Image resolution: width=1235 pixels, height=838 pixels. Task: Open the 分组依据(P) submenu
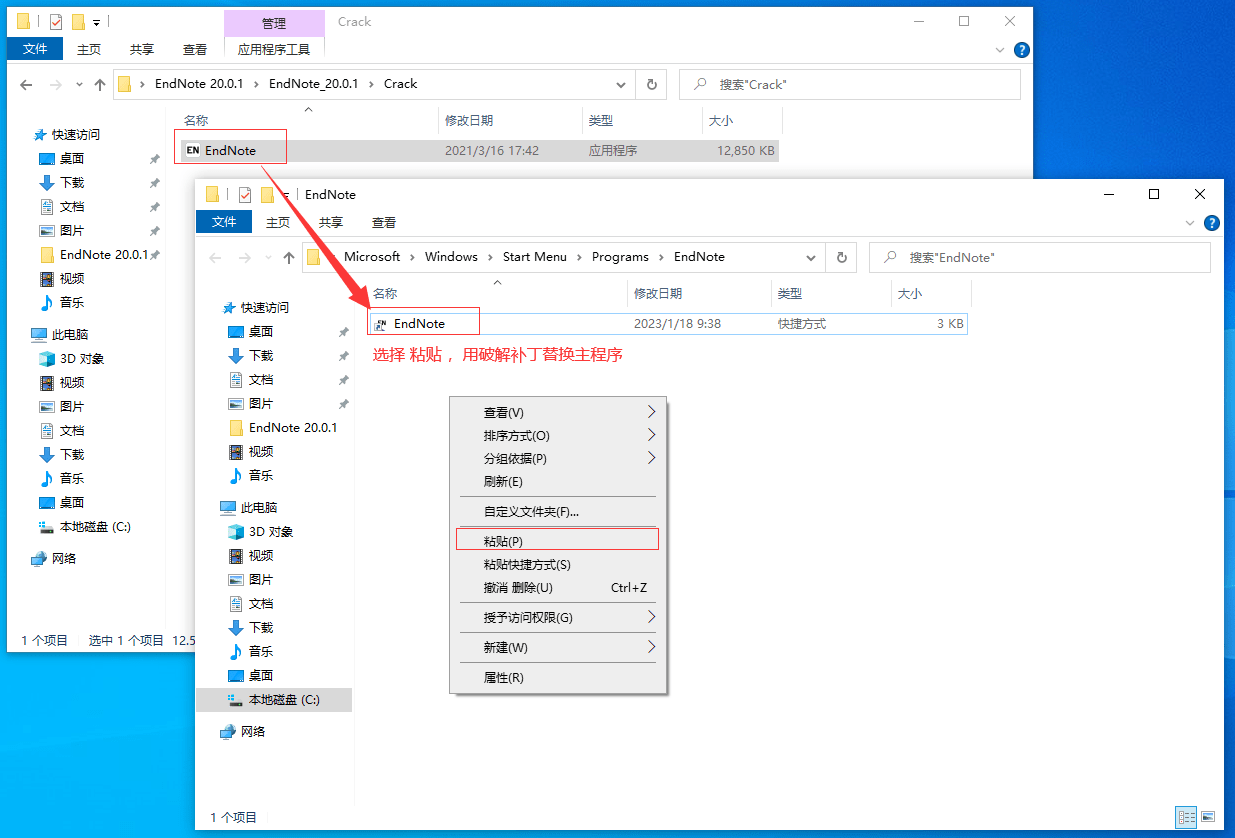pyautogui.click(x=558, y=458)
